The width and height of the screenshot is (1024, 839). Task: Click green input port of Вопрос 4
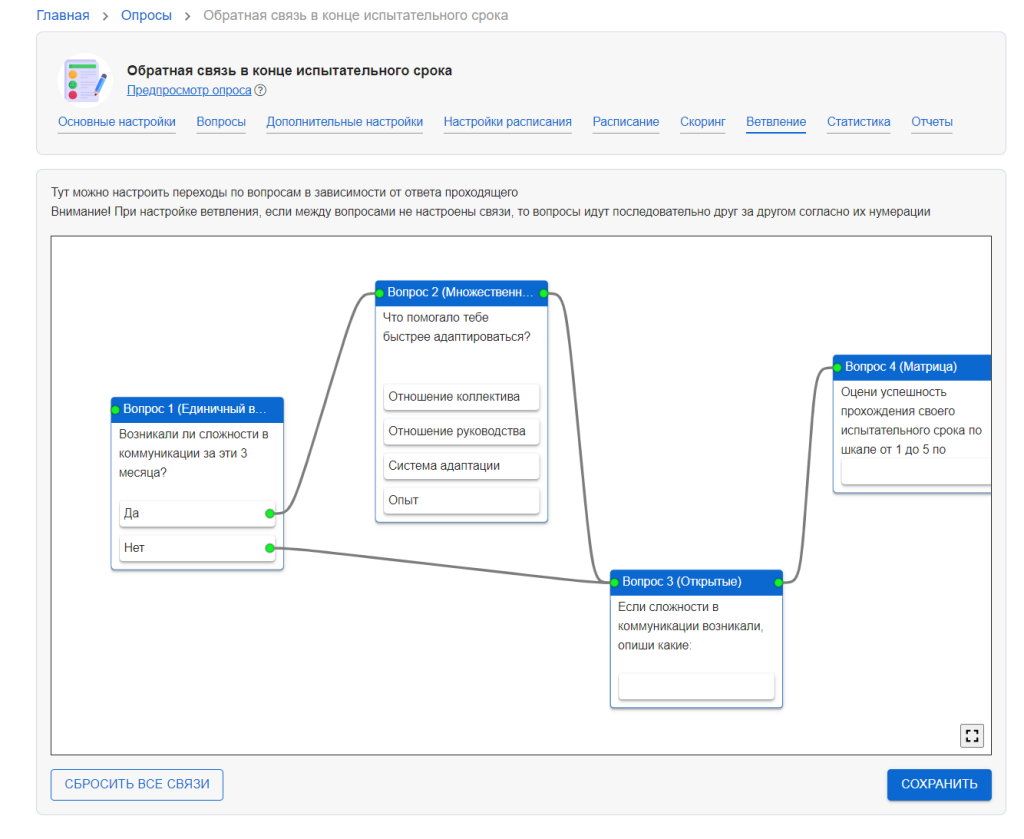837,367
